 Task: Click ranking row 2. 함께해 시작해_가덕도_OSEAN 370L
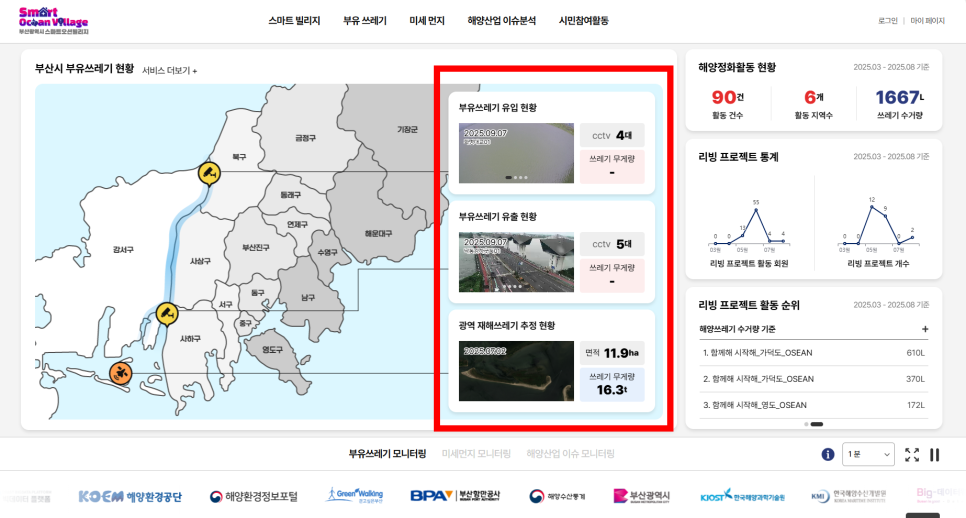pyautogui.click(x=813, y=379)
